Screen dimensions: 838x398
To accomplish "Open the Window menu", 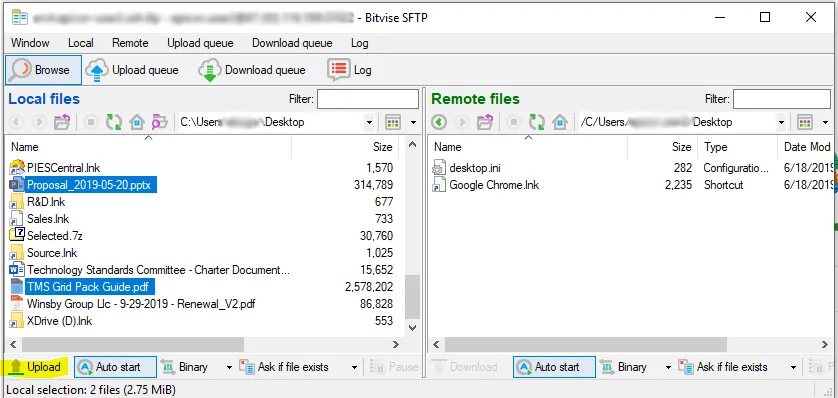I will point(30,43).
